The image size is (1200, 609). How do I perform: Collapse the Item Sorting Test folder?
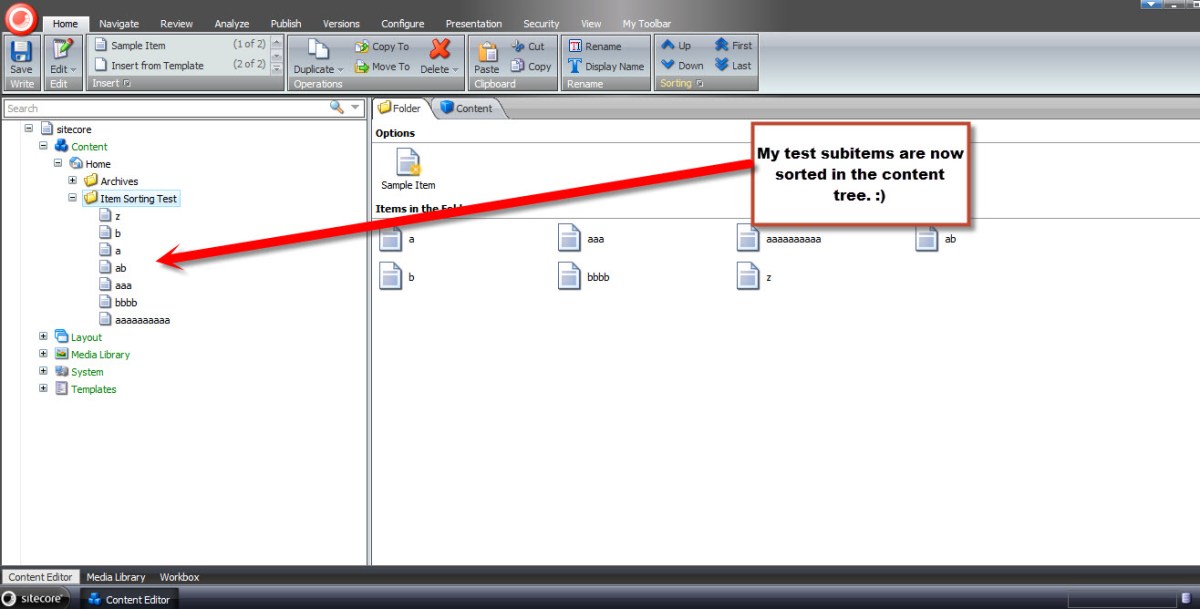coord(73,198)
